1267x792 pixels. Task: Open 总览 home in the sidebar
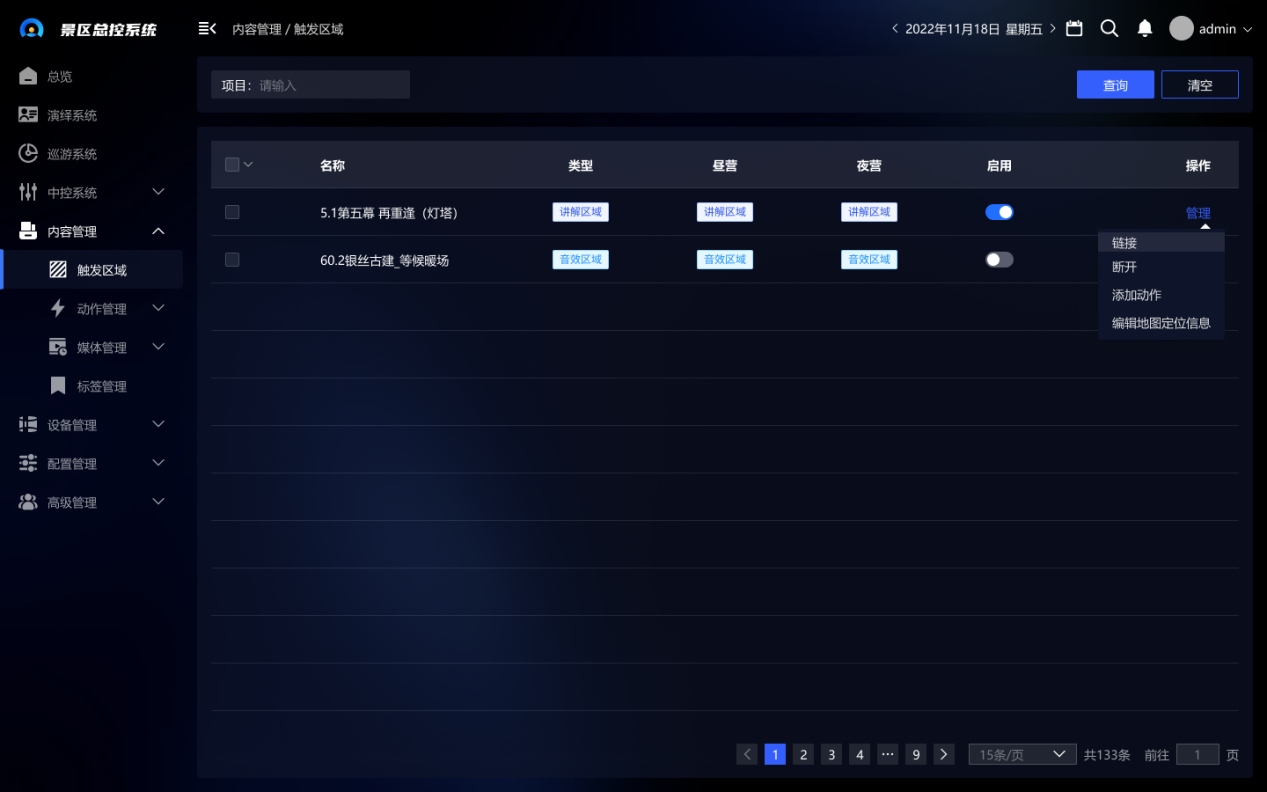[60, 77]
